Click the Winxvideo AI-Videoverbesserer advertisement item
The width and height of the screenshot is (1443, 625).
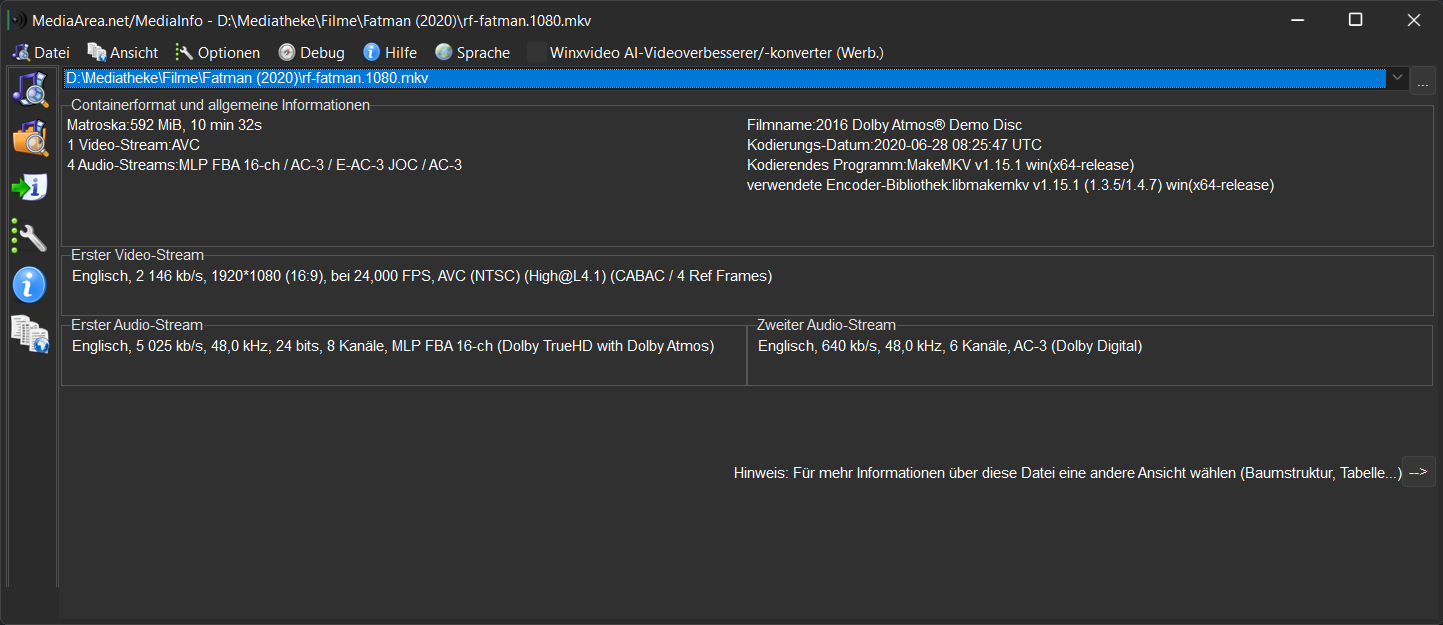pyautogui.click(x=706, y=52)
